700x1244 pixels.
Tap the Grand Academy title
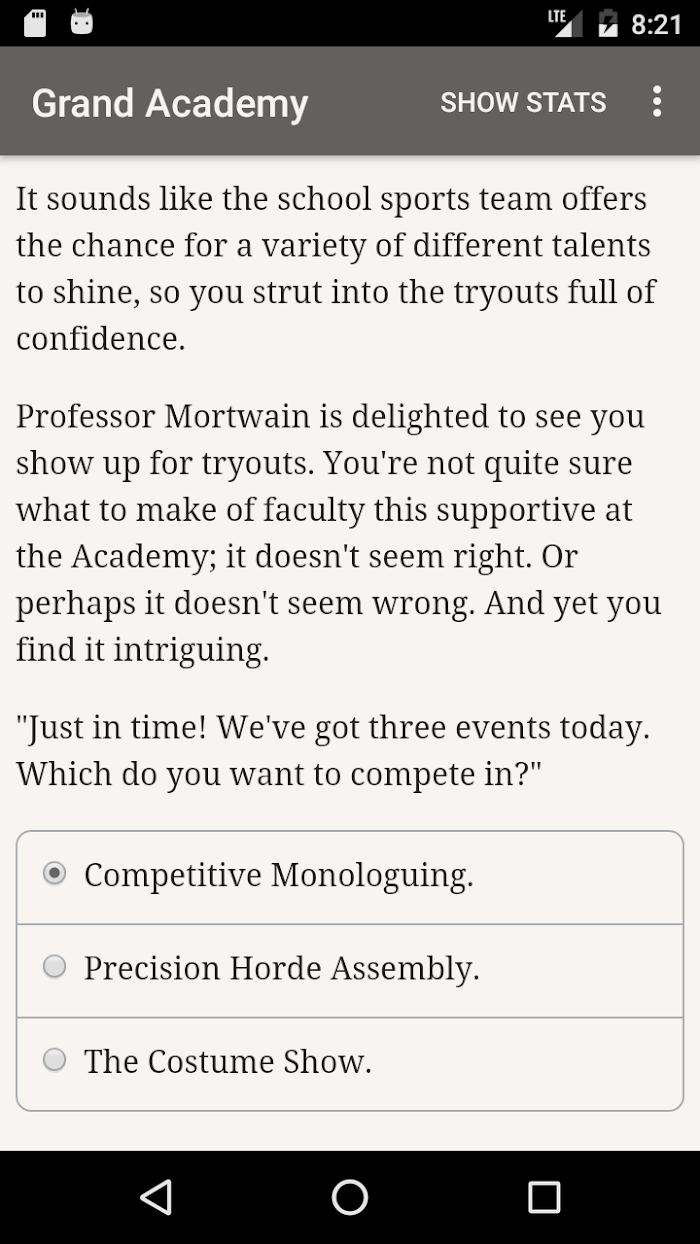coord(170,103)
